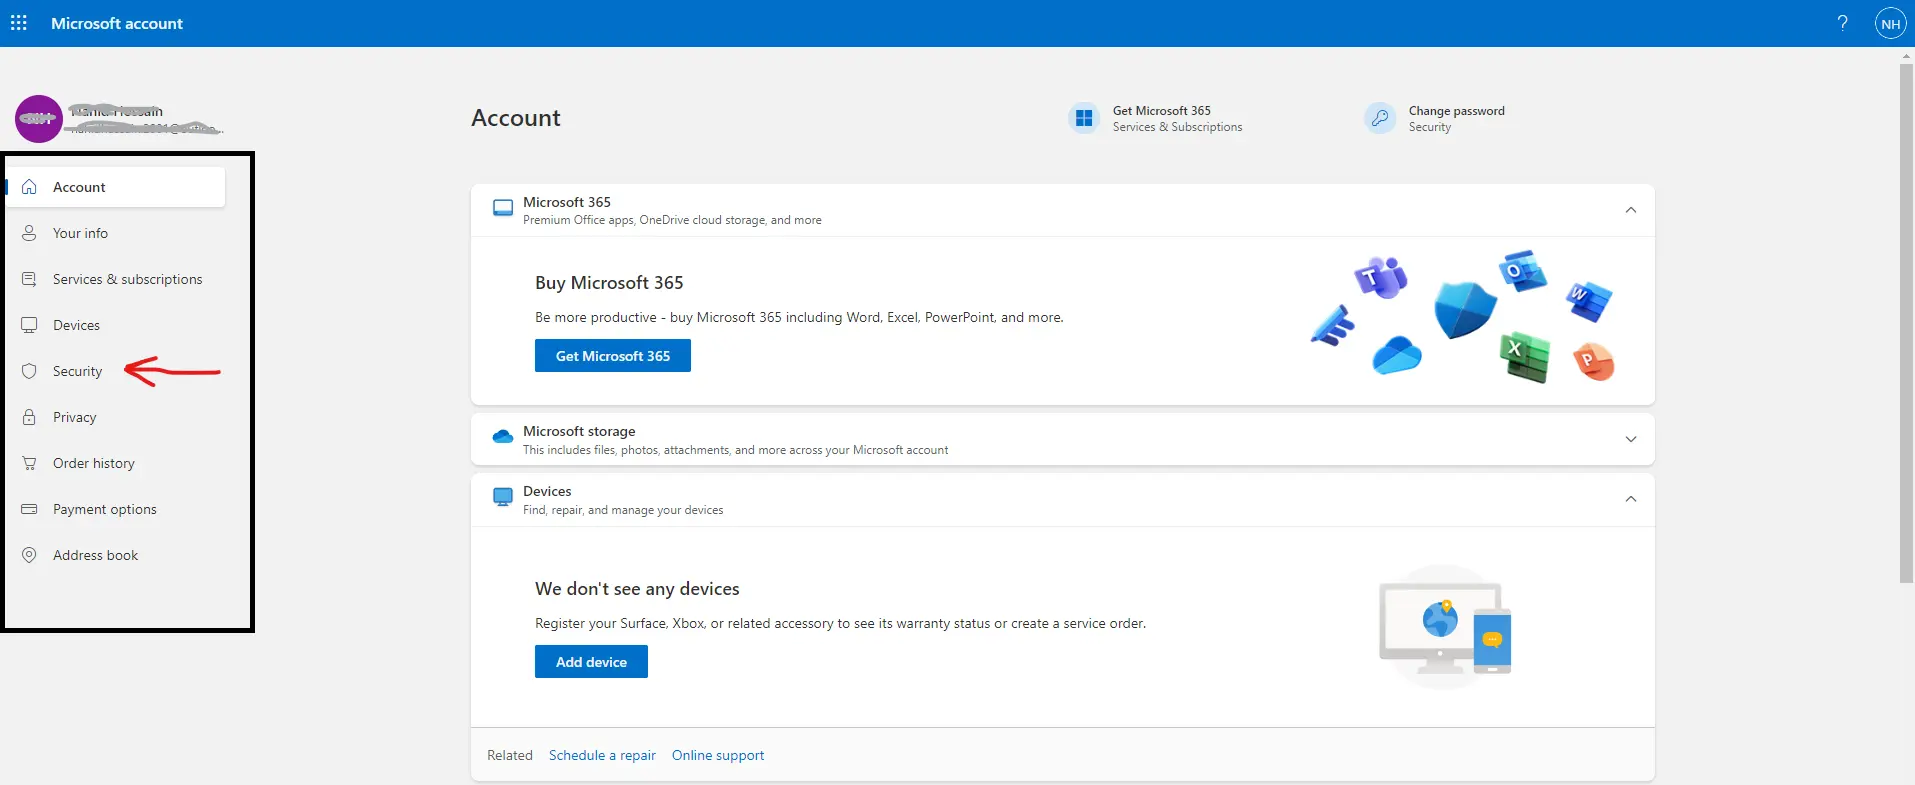Follow the Online support link

point(718,755)
